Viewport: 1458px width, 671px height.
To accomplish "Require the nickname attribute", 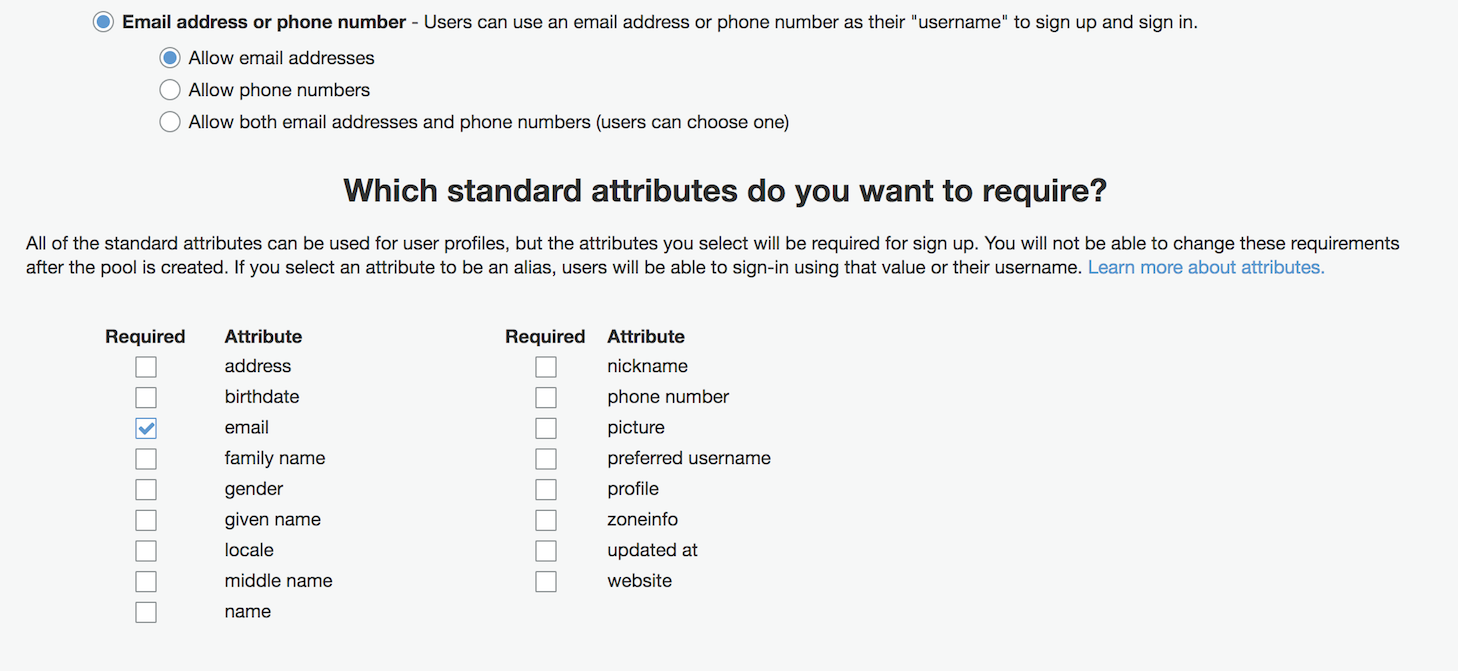I will tap(545, 366).
